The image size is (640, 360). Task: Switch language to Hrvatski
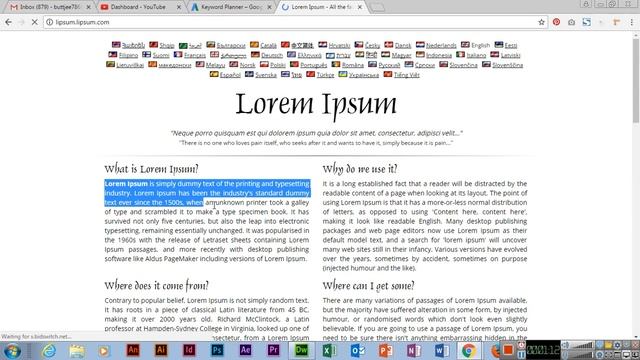(339, 45)
